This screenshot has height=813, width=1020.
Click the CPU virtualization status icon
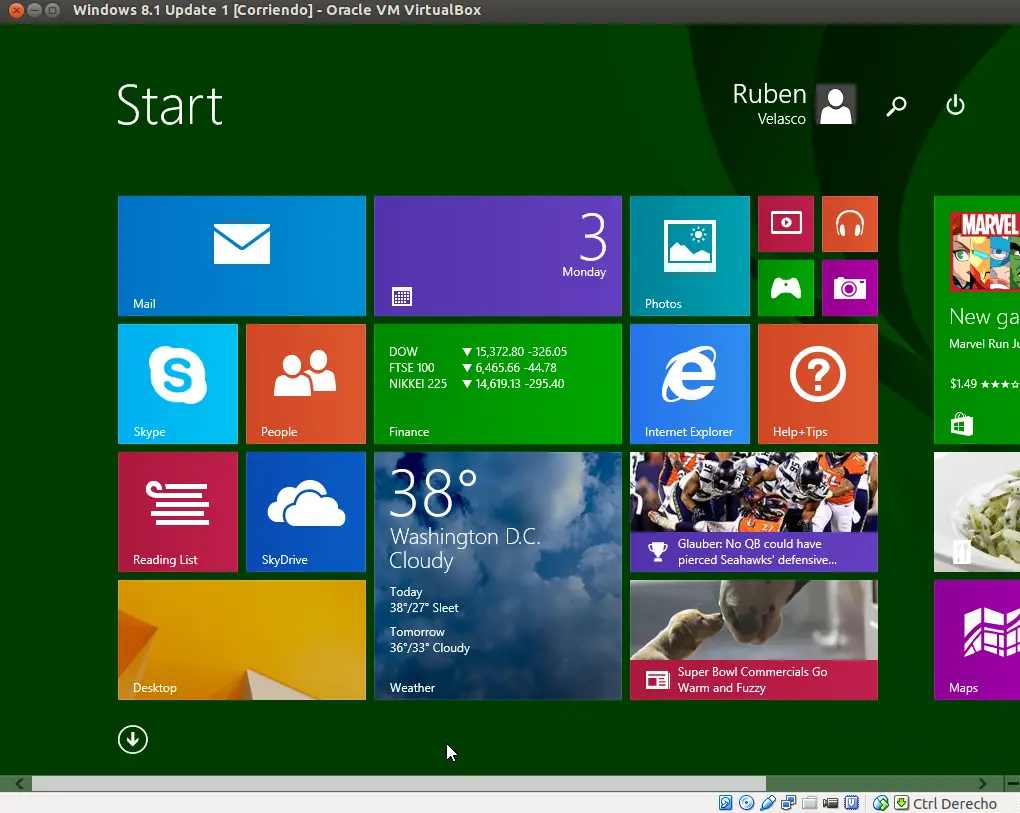coord(852,803)
